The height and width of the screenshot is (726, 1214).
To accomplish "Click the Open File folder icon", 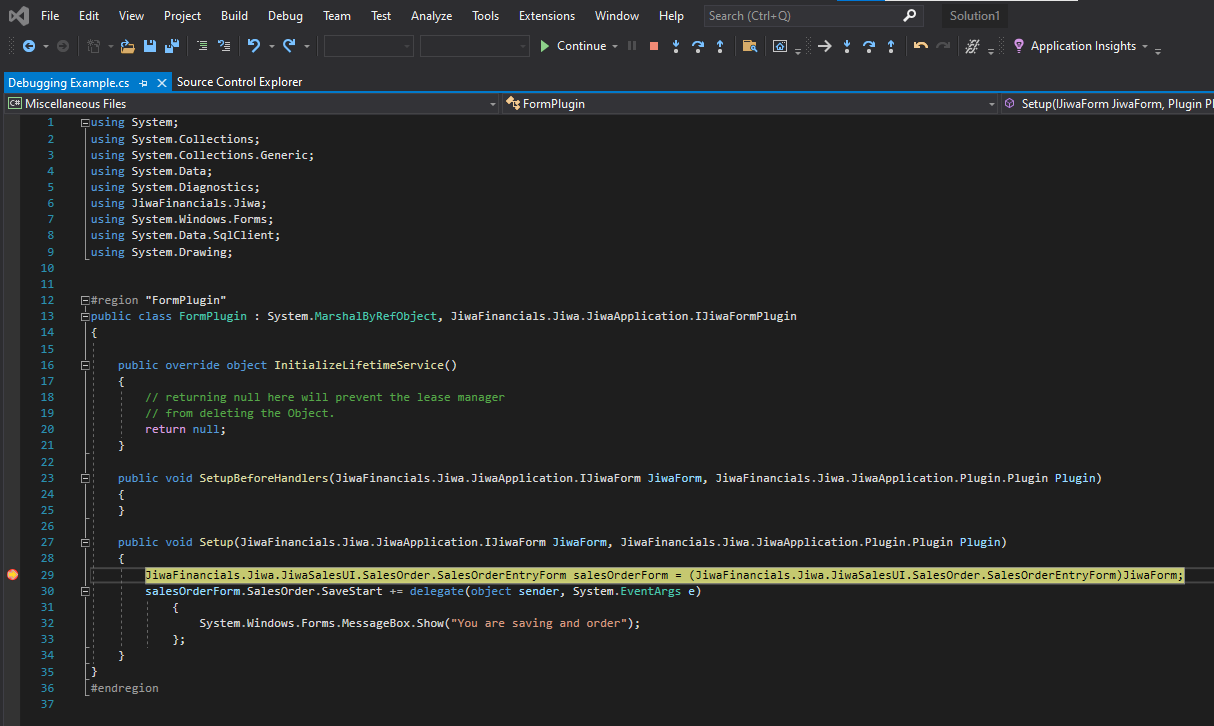I will [127, 46].
